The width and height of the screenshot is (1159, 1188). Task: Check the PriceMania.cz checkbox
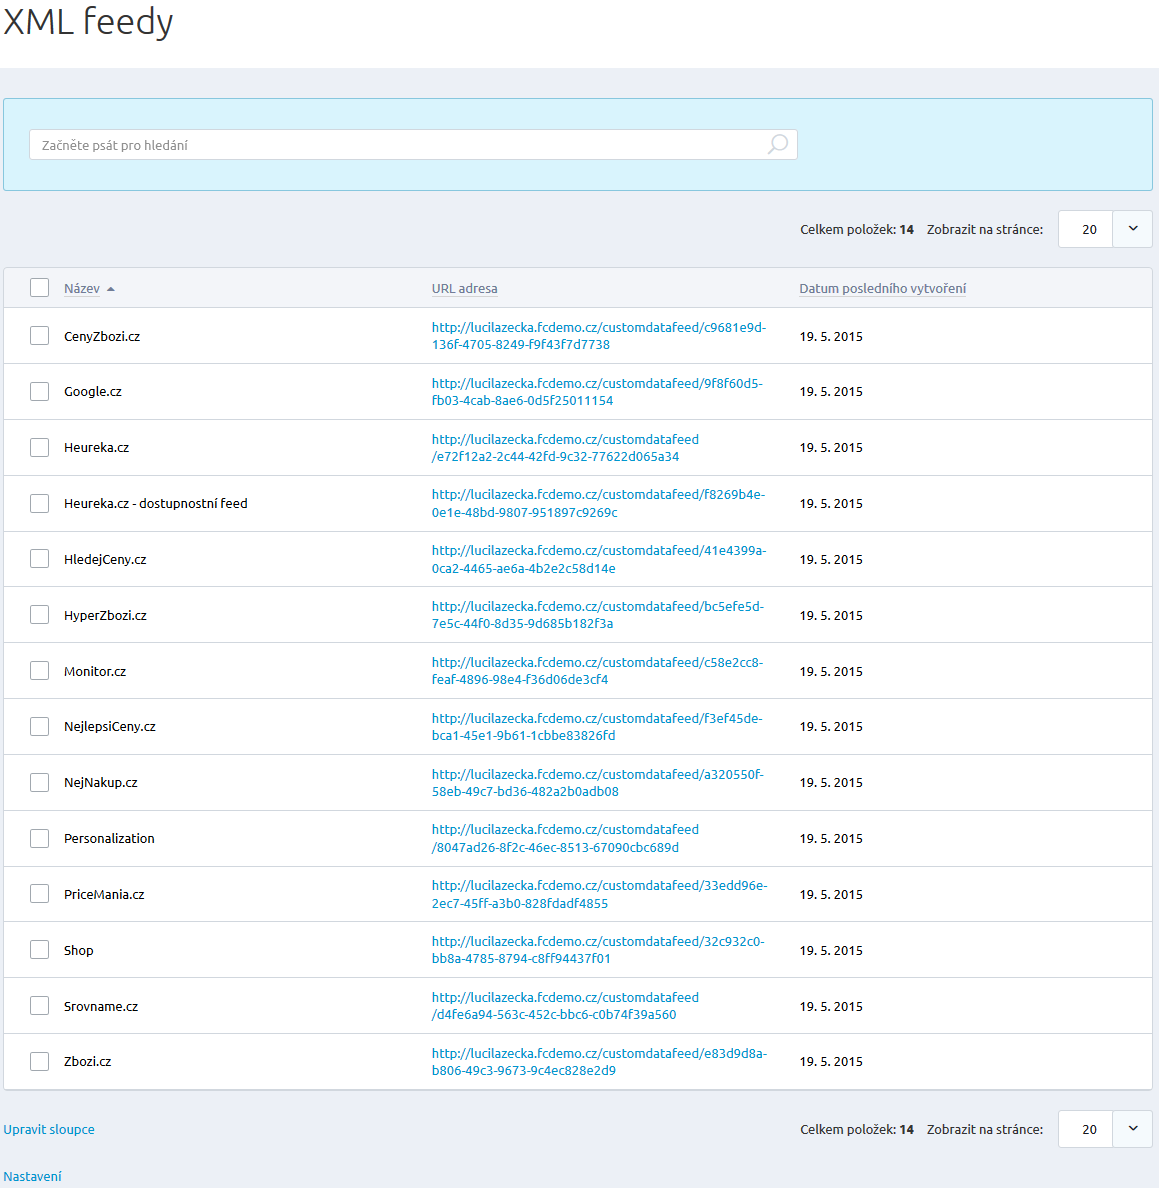pos(39,894)
